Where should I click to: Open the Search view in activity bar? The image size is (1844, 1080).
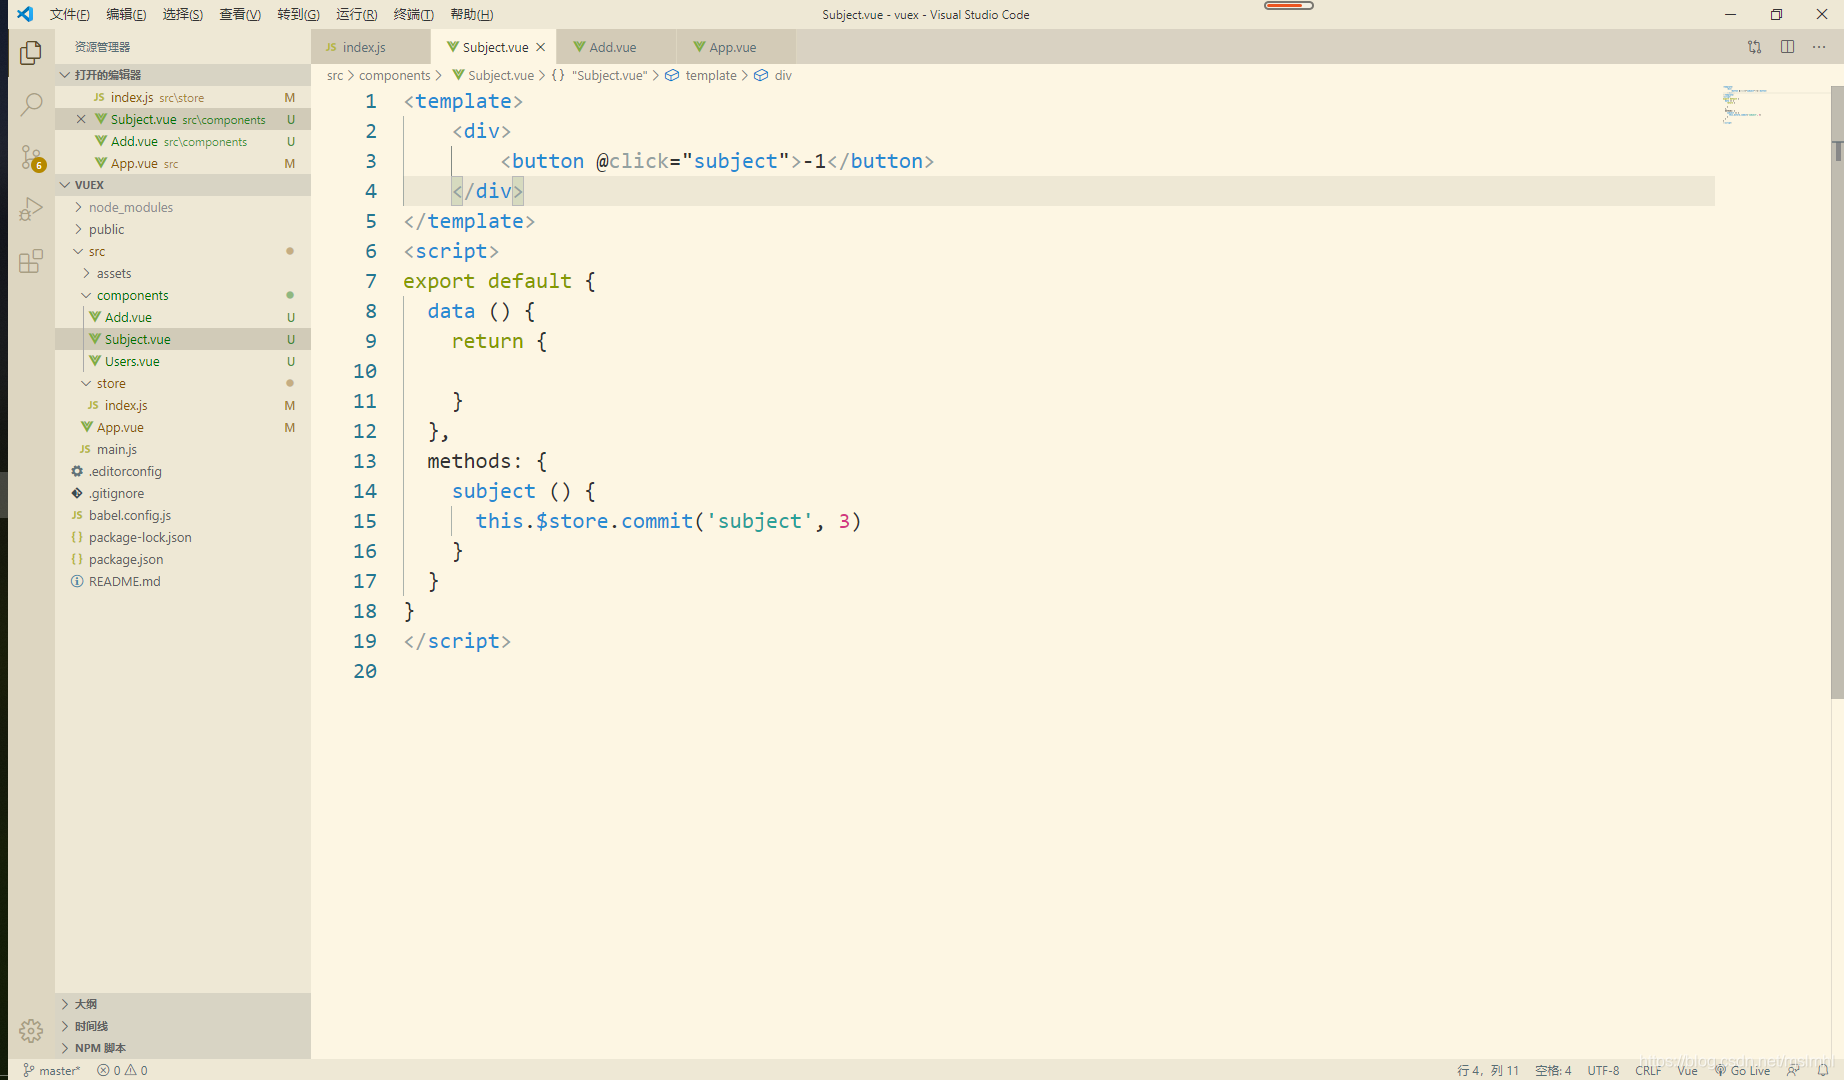coord(31,104)
